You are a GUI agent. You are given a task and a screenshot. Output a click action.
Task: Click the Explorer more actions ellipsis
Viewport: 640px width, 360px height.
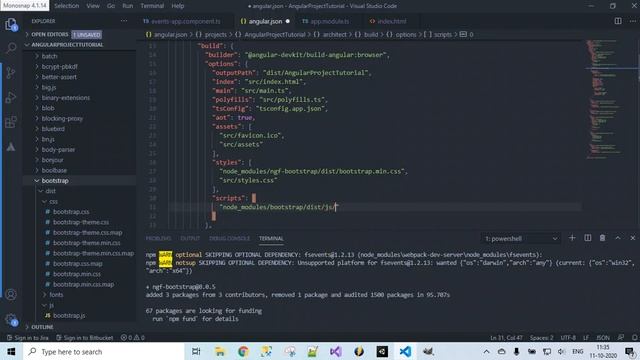pyautogui.click(x=124, y=21)
